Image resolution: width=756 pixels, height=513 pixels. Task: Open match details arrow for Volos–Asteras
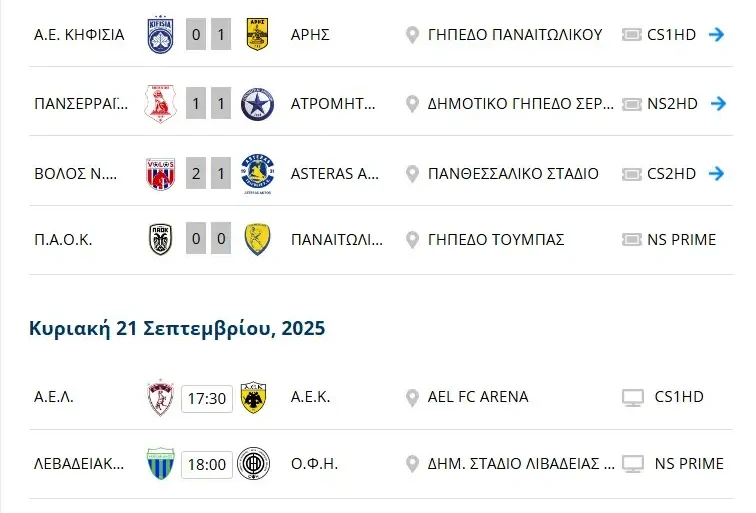click(x=716, y=173)
